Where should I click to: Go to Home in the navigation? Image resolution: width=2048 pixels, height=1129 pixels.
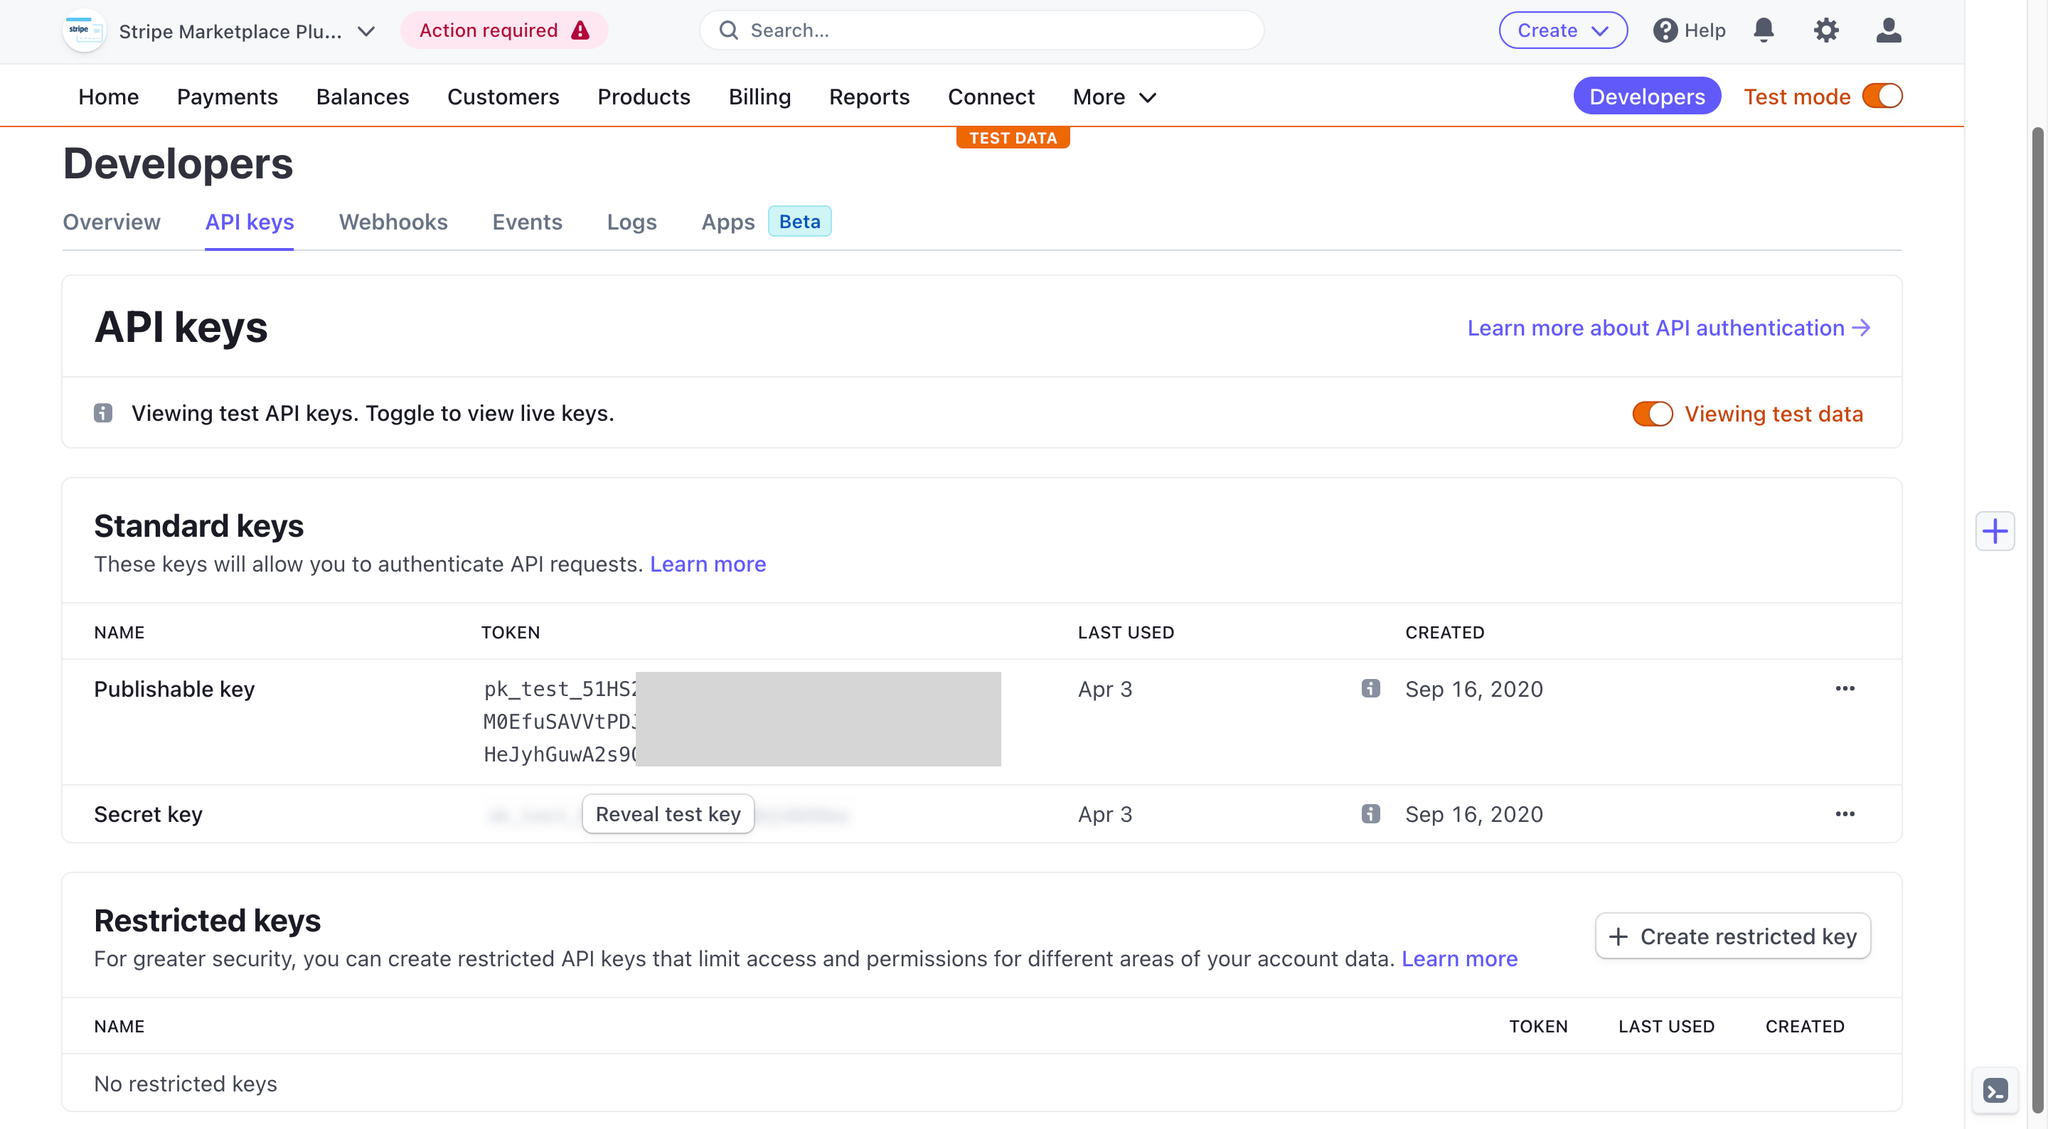click(x=108, y=97)
